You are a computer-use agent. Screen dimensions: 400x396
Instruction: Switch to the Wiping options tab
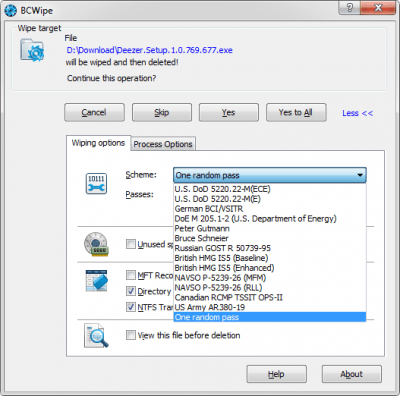[x=98, y=143]
